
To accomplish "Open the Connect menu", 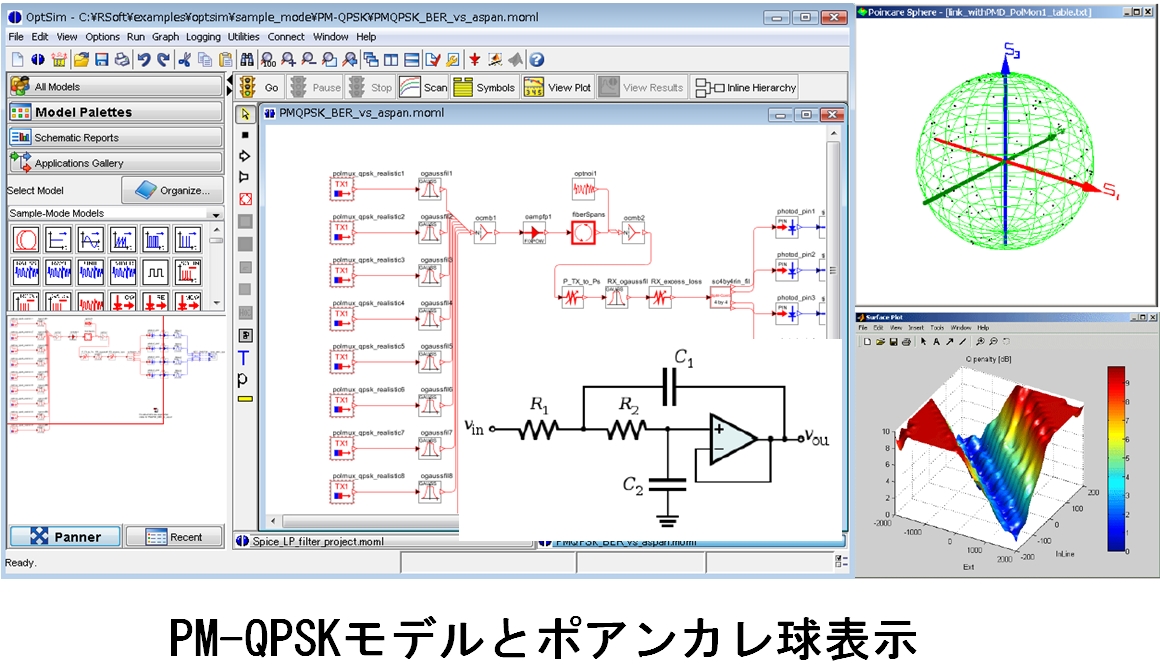I will pyautogui.click(x=286, y=36).
